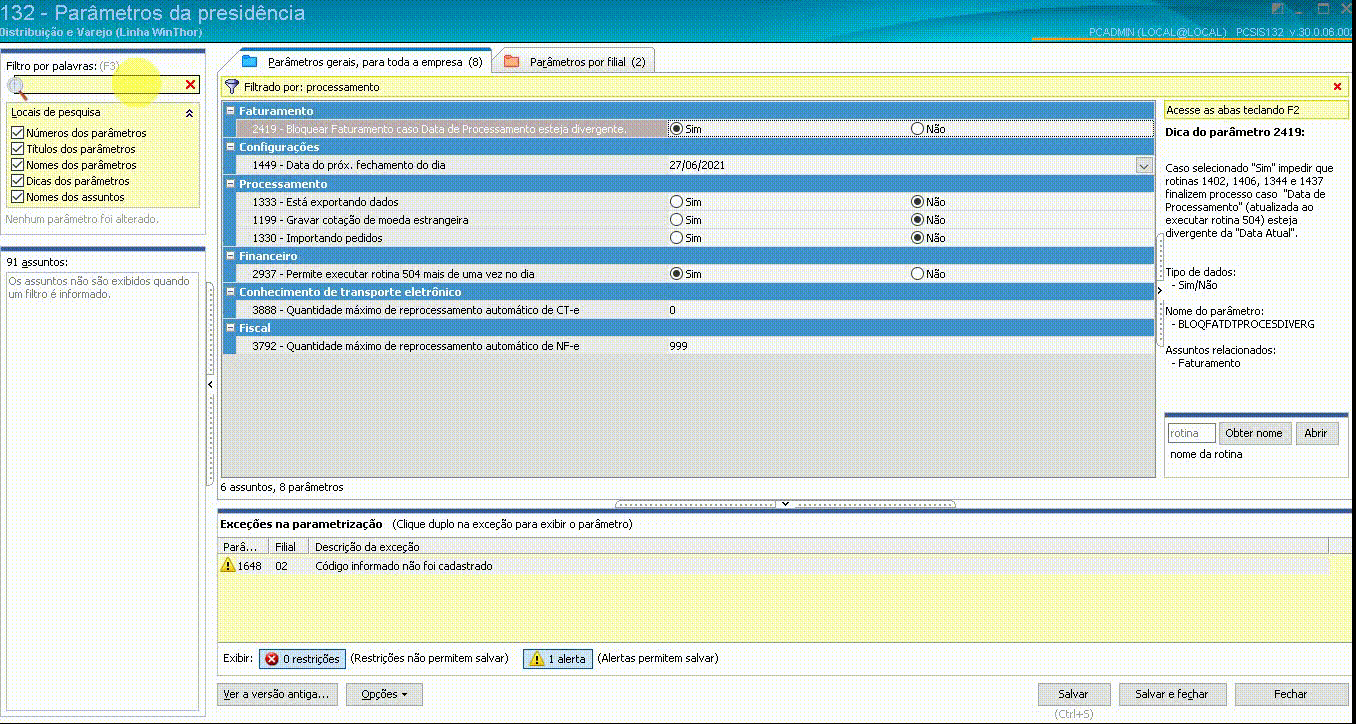Open the 'Opções' dropdown button
This screenshot has height=724, width=1356.
point(384,694)
